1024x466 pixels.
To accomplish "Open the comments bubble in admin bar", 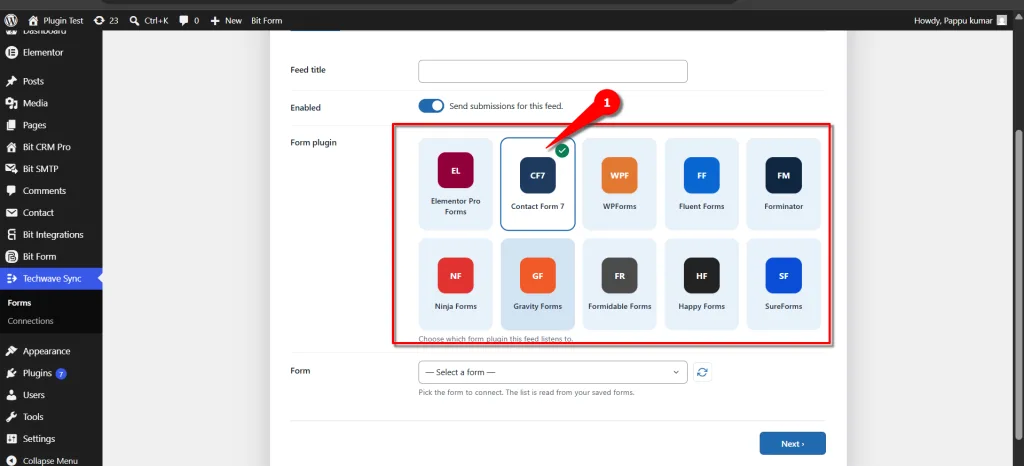I will (x=189, y=20).
